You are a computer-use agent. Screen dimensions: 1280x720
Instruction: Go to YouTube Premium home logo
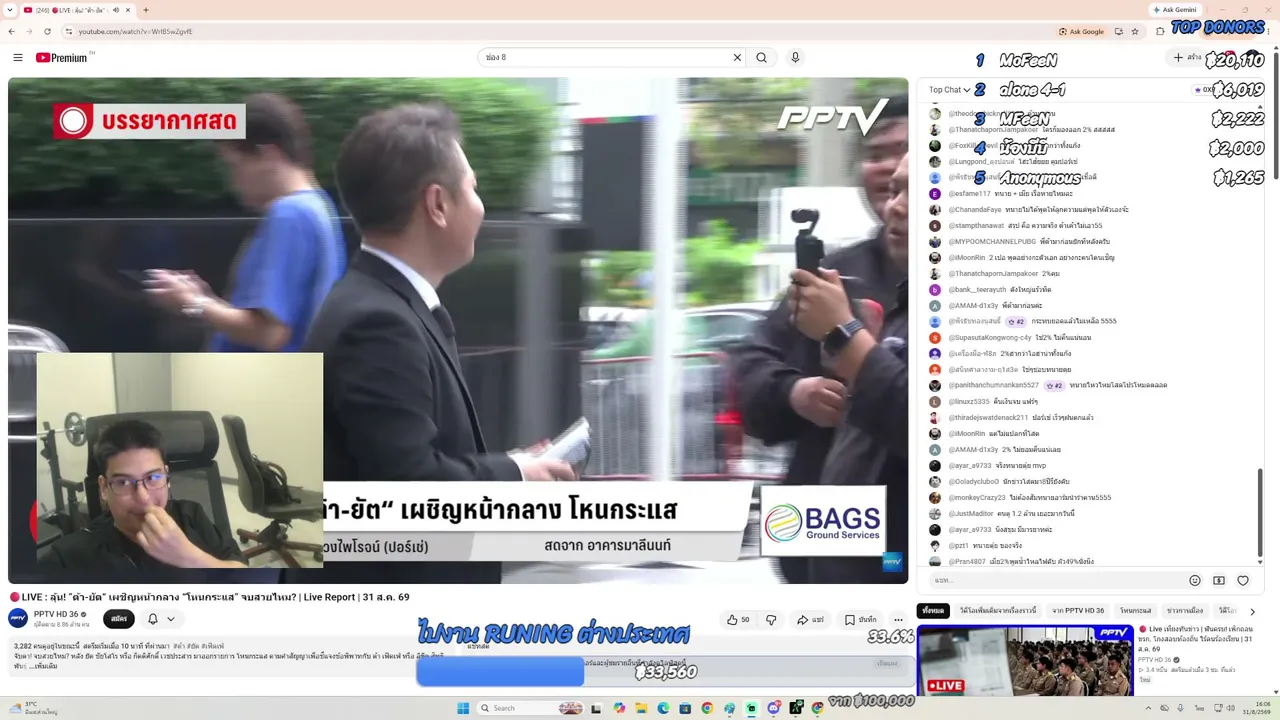[62, 58]
